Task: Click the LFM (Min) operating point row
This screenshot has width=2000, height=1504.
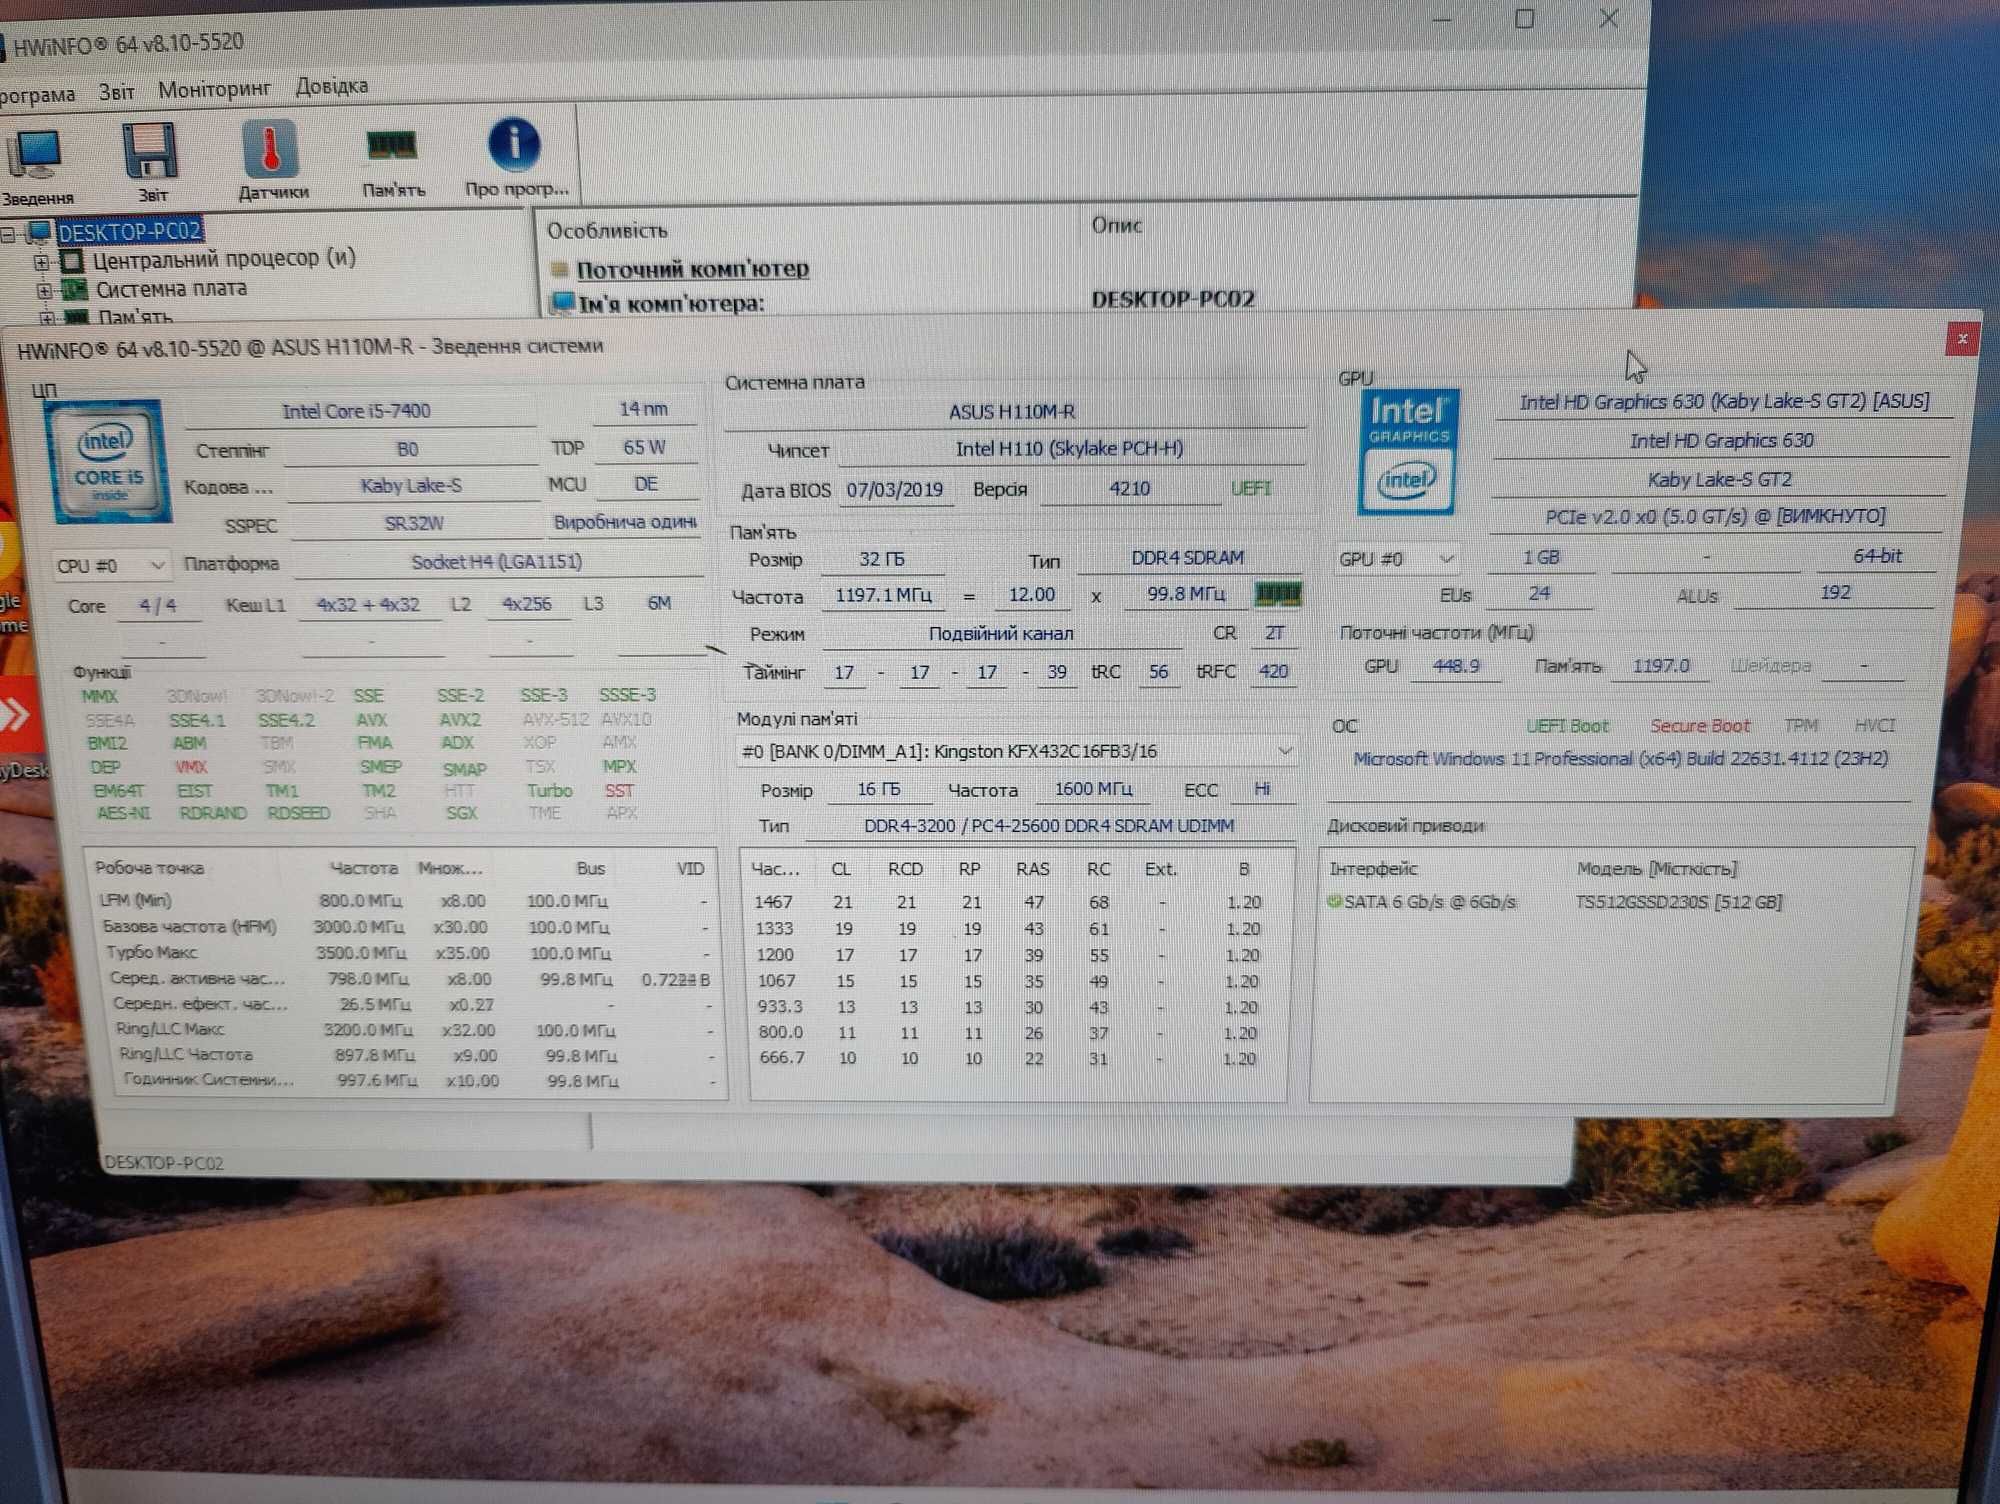Action: click(x=403, y=901)
